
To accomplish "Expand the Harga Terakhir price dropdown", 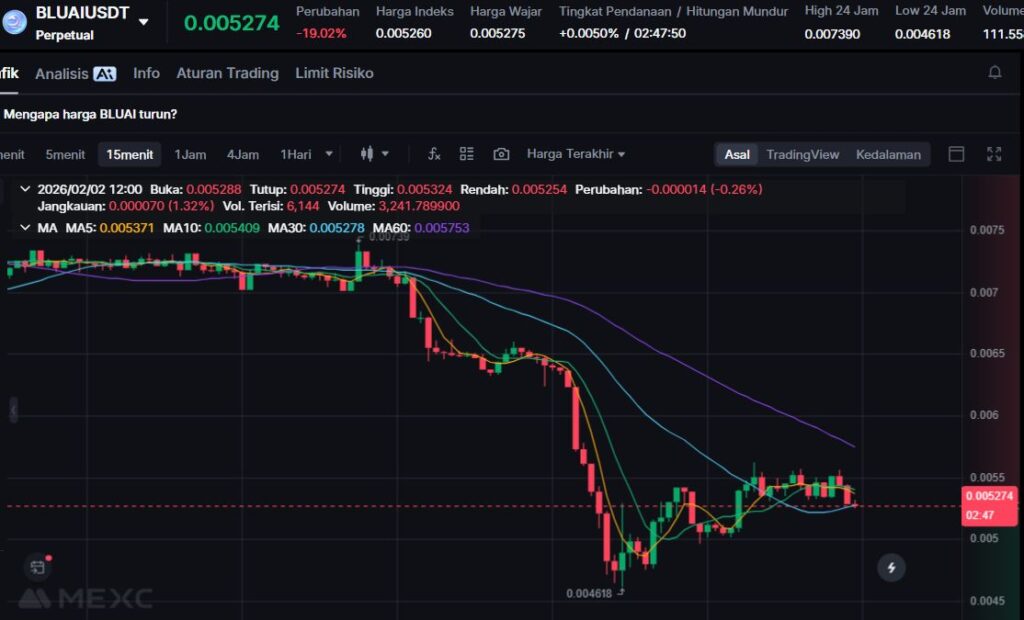I will 576,154.
